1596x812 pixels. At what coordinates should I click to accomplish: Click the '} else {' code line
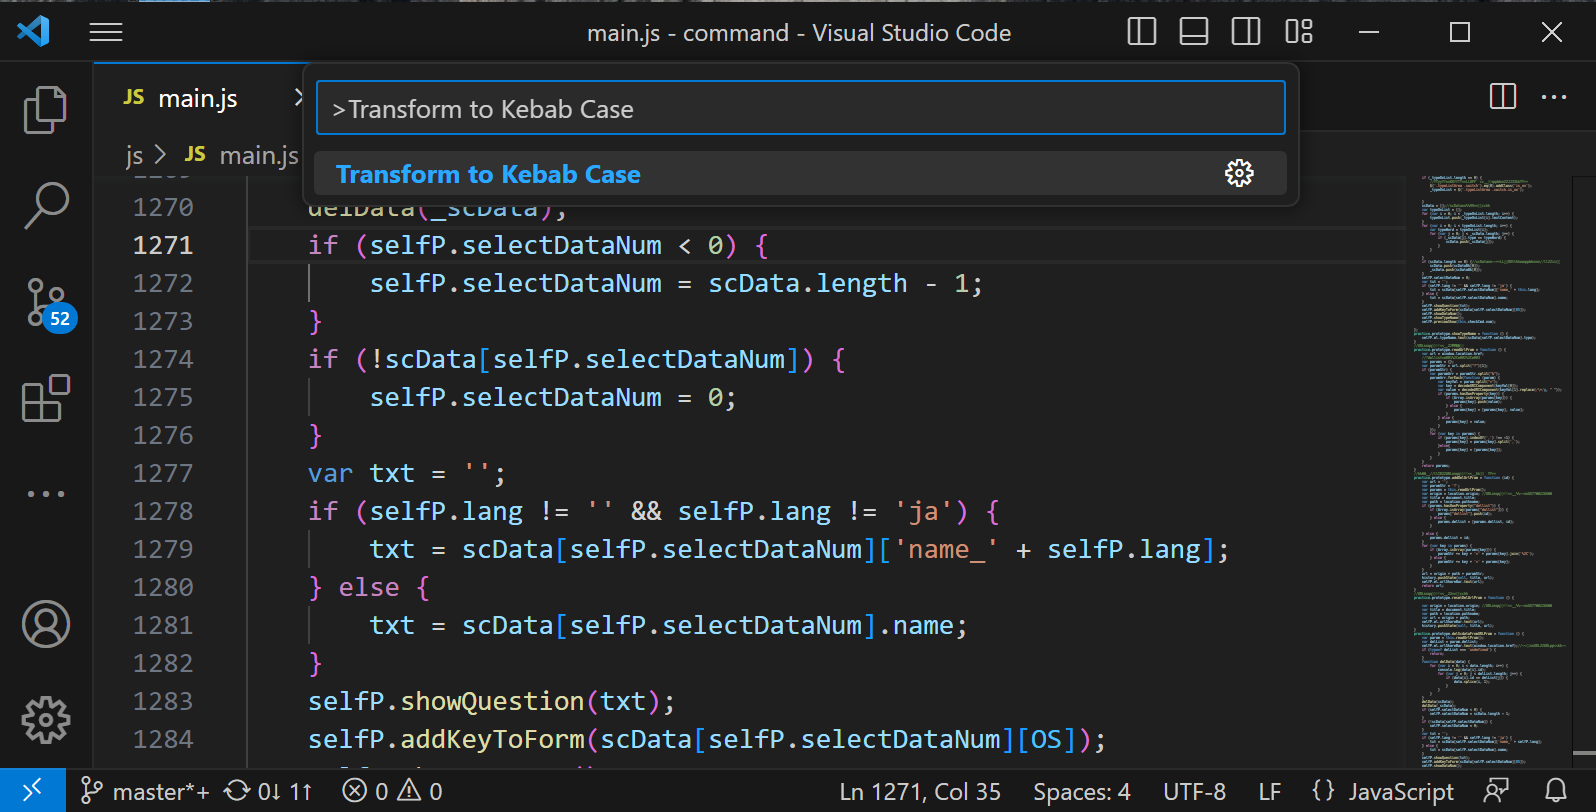click(369, 587)
